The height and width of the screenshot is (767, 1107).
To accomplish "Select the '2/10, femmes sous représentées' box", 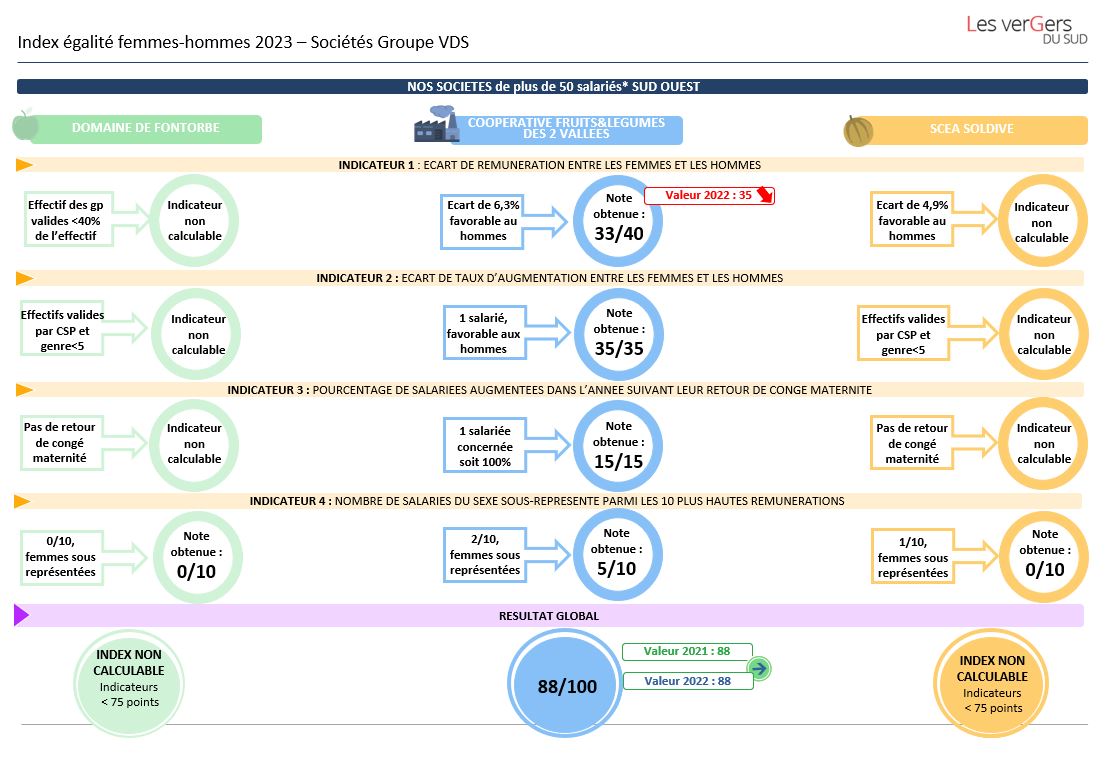I will (485, 554).
